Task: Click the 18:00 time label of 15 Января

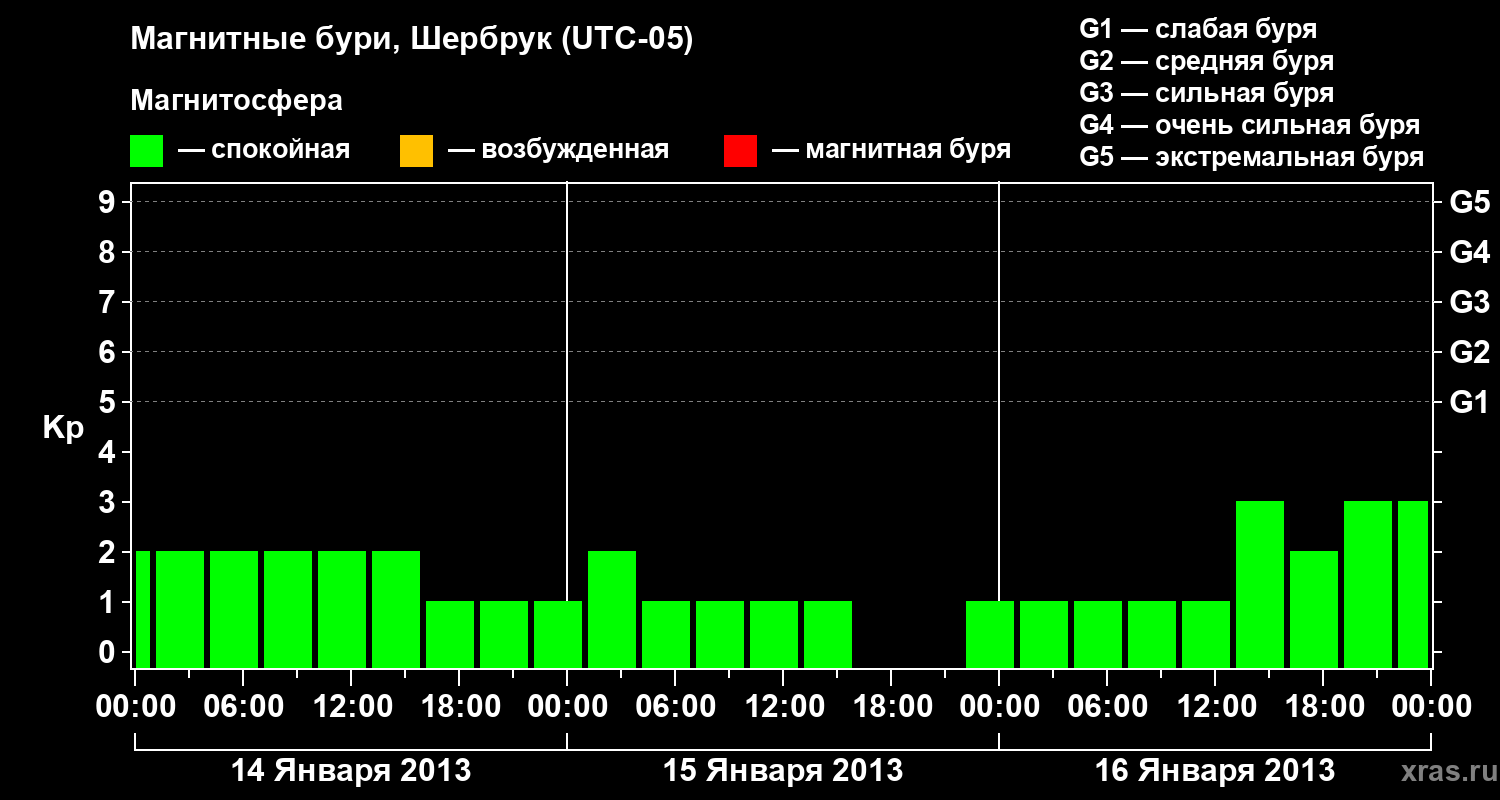Action: pyautogui.click(x=891, y=707)
